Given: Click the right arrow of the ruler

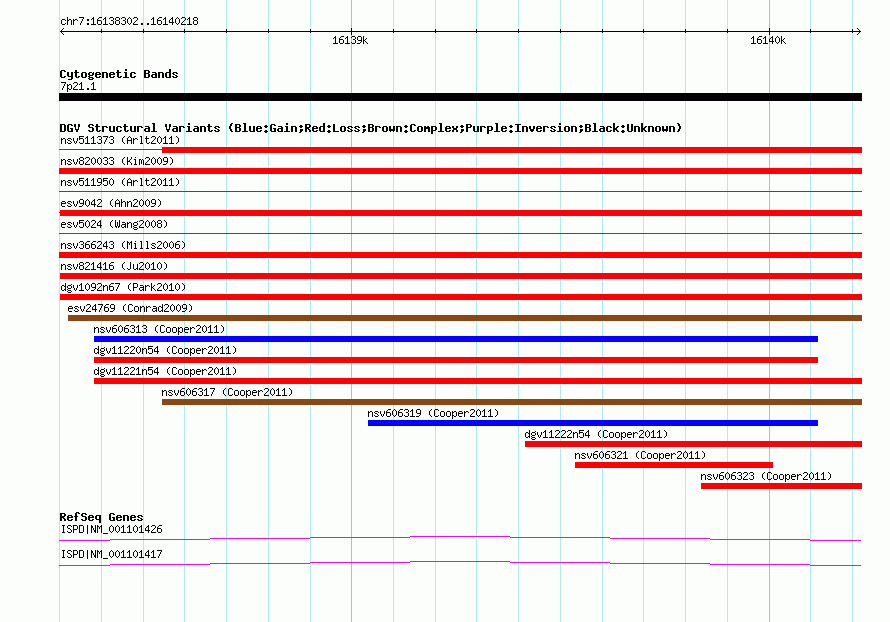Looking at the screenshot, I should (x=858, y=31).
